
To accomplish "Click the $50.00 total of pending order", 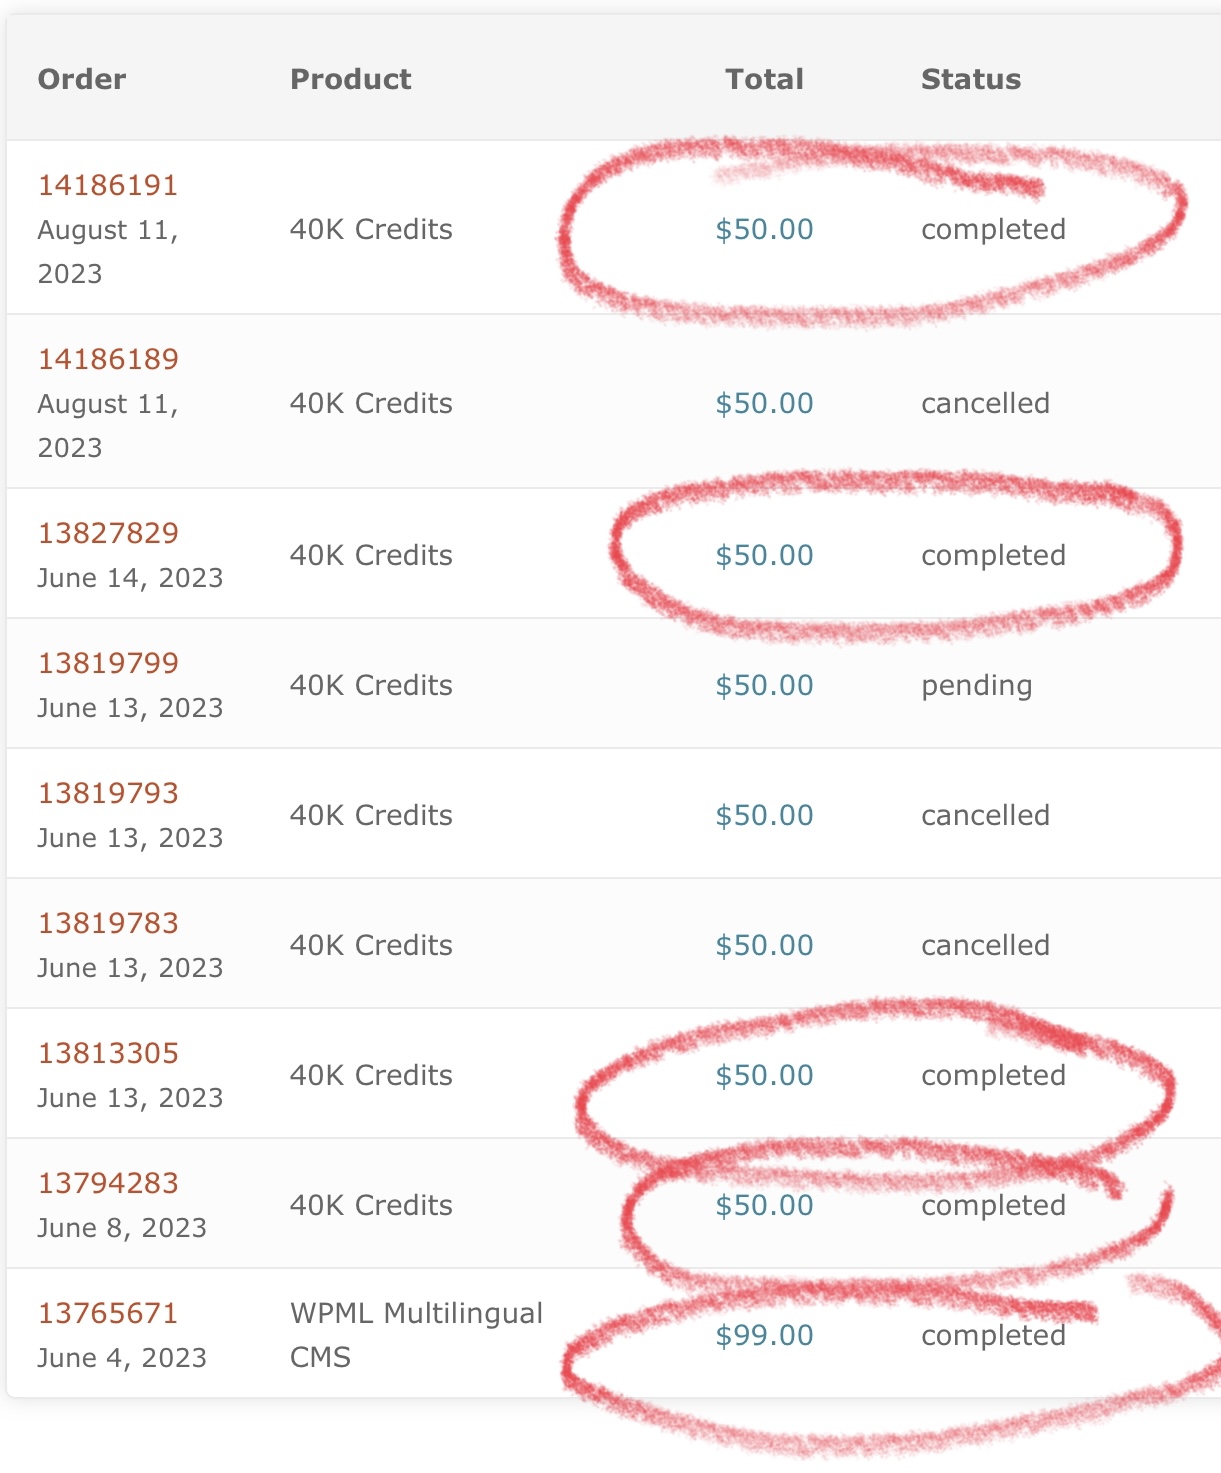I will (x=765, y=685).
